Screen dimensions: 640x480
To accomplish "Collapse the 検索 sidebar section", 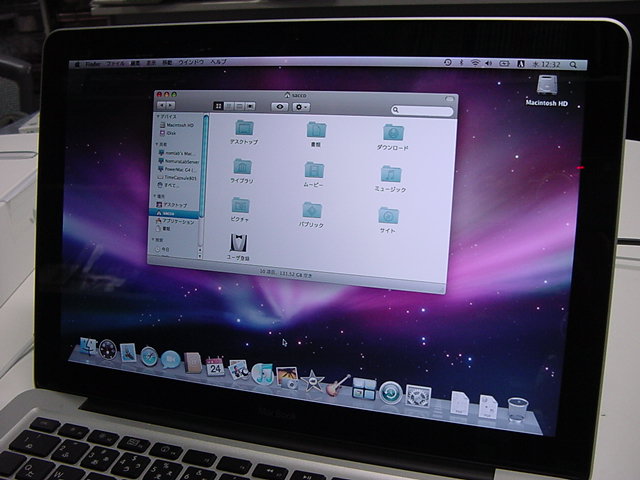I will pos(153,240).
